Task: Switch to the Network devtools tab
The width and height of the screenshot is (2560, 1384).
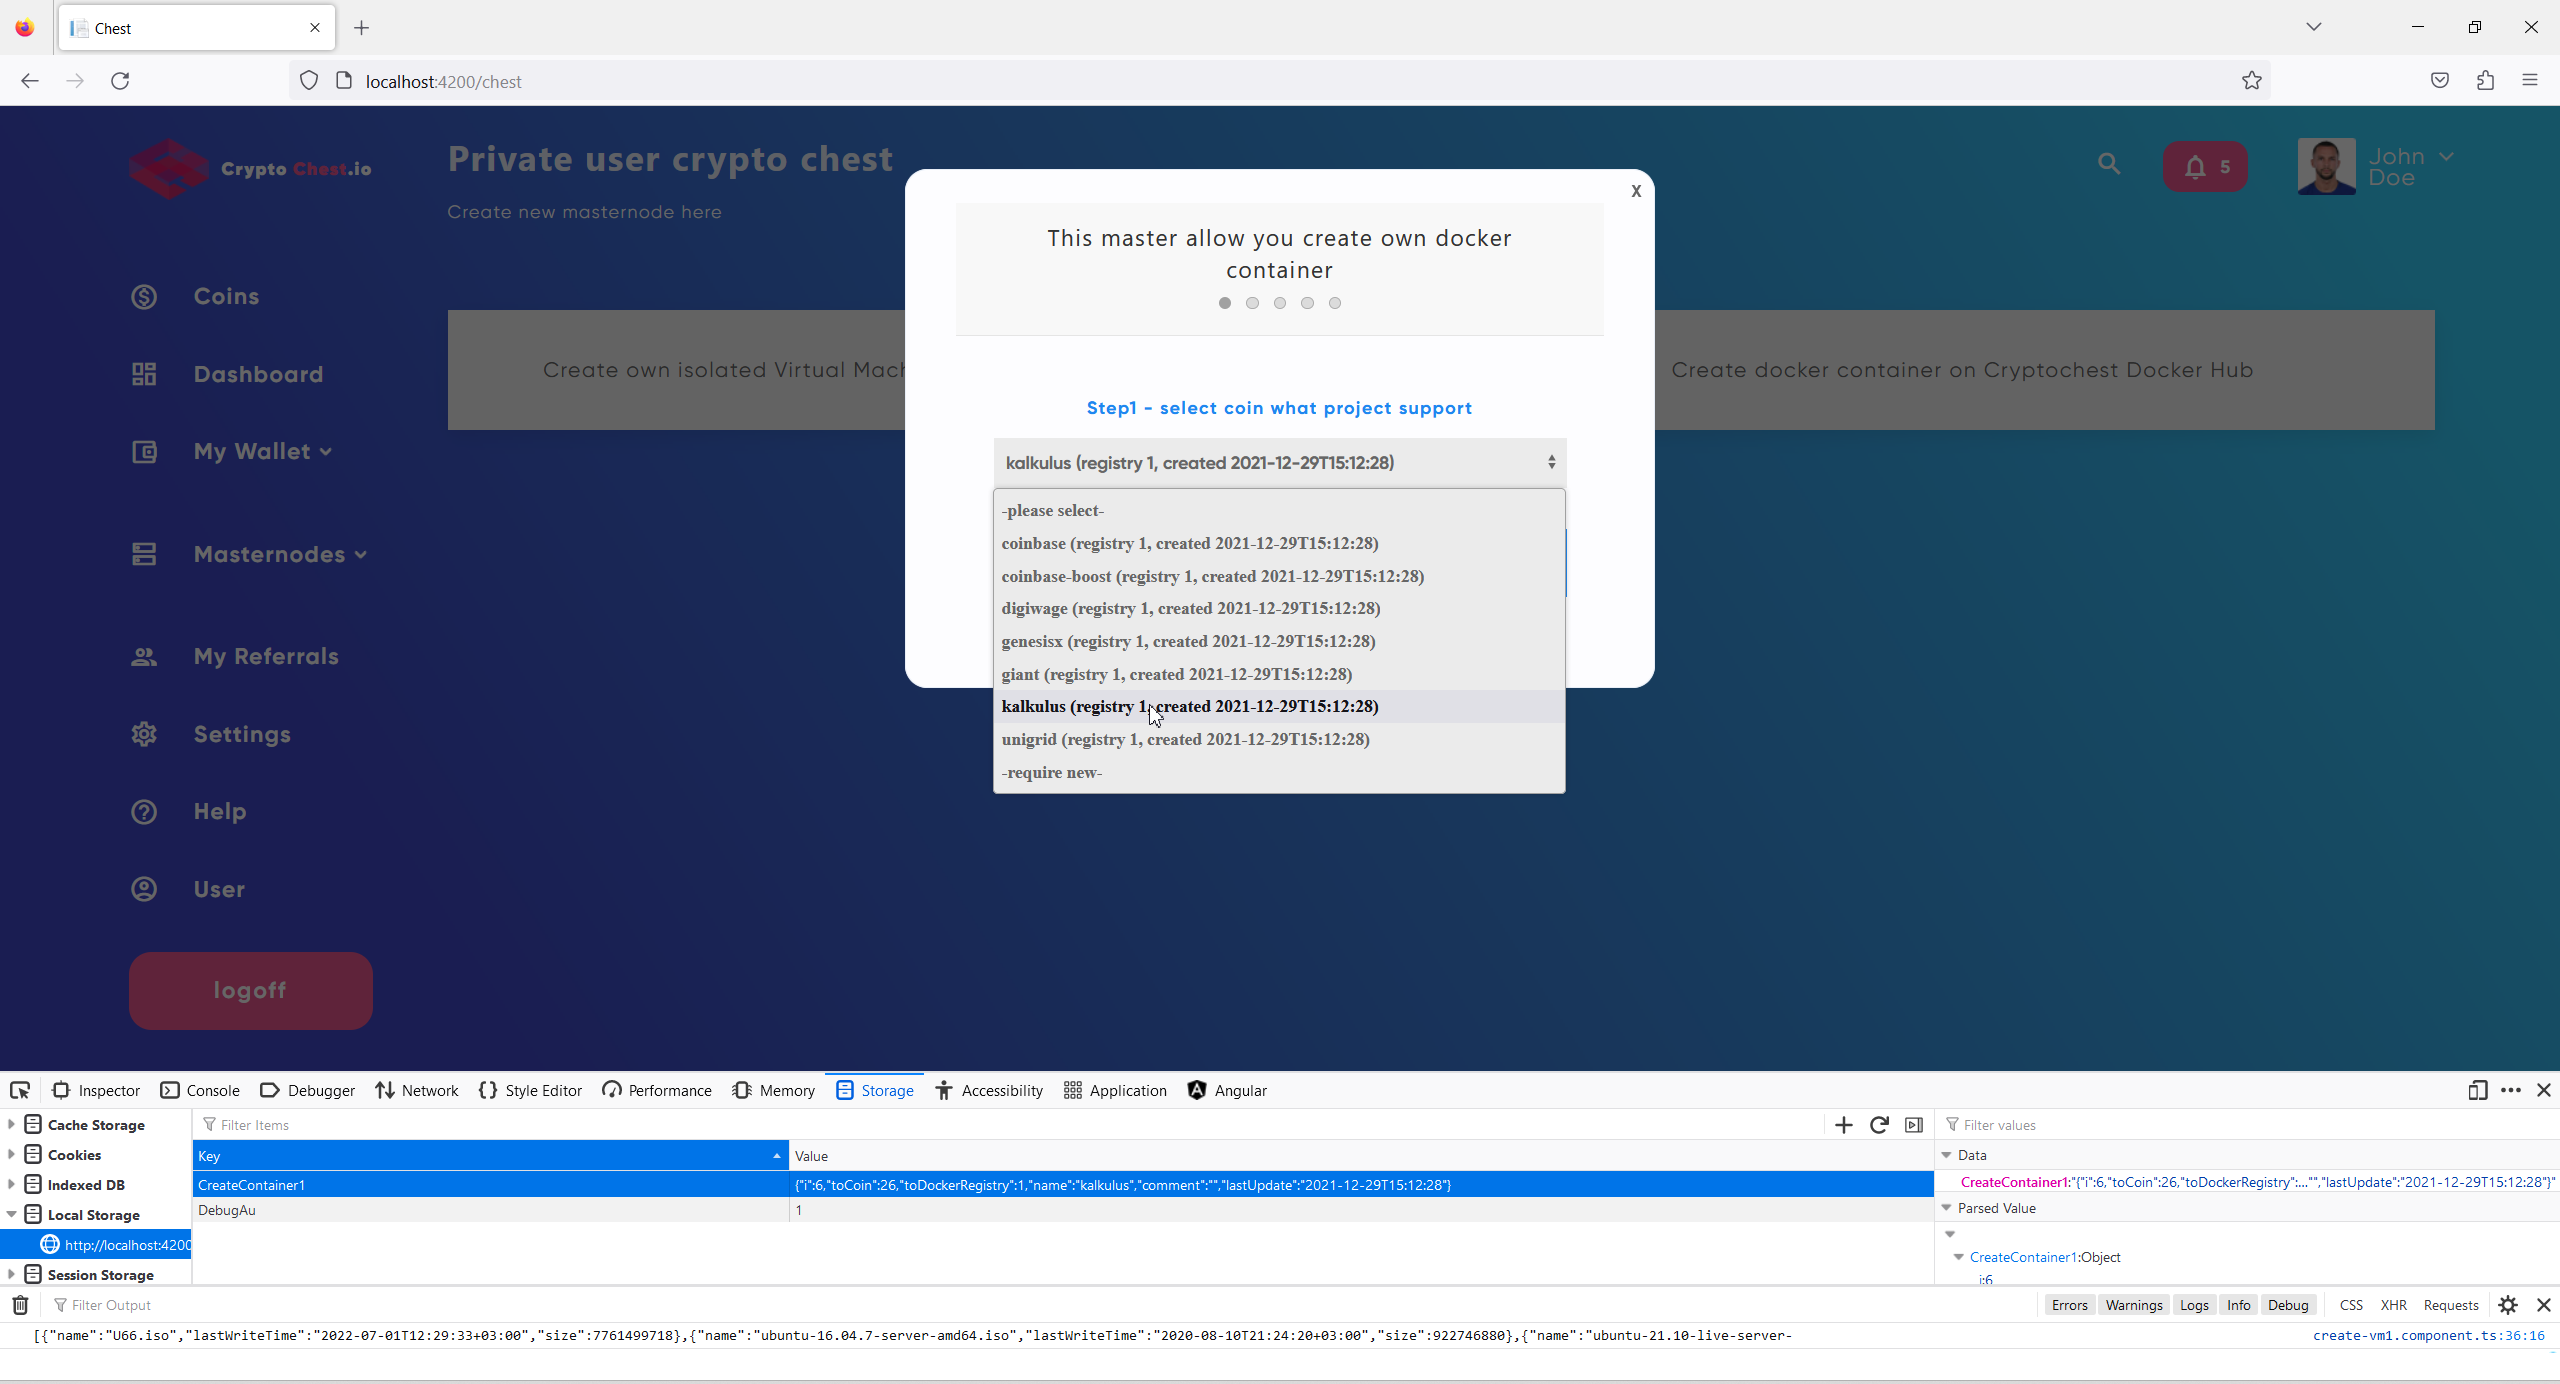Action: tap(417, 1090)
